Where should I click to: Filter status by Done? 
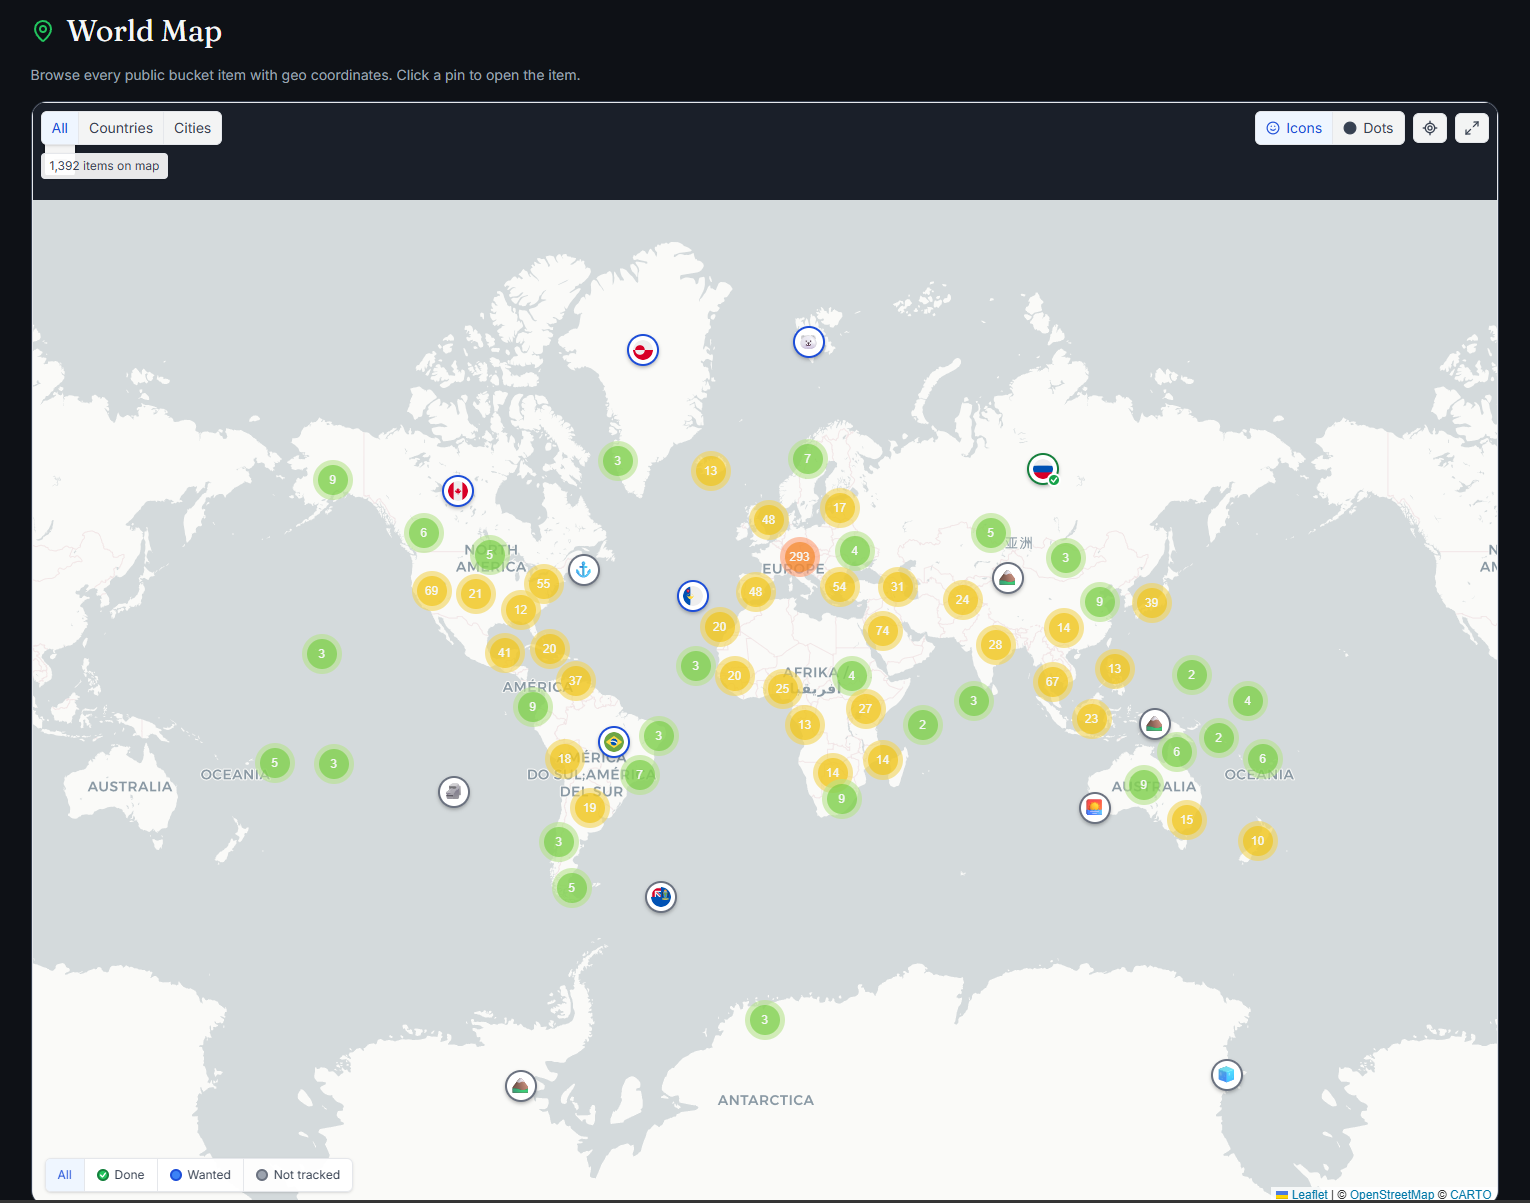(121, 1175)
